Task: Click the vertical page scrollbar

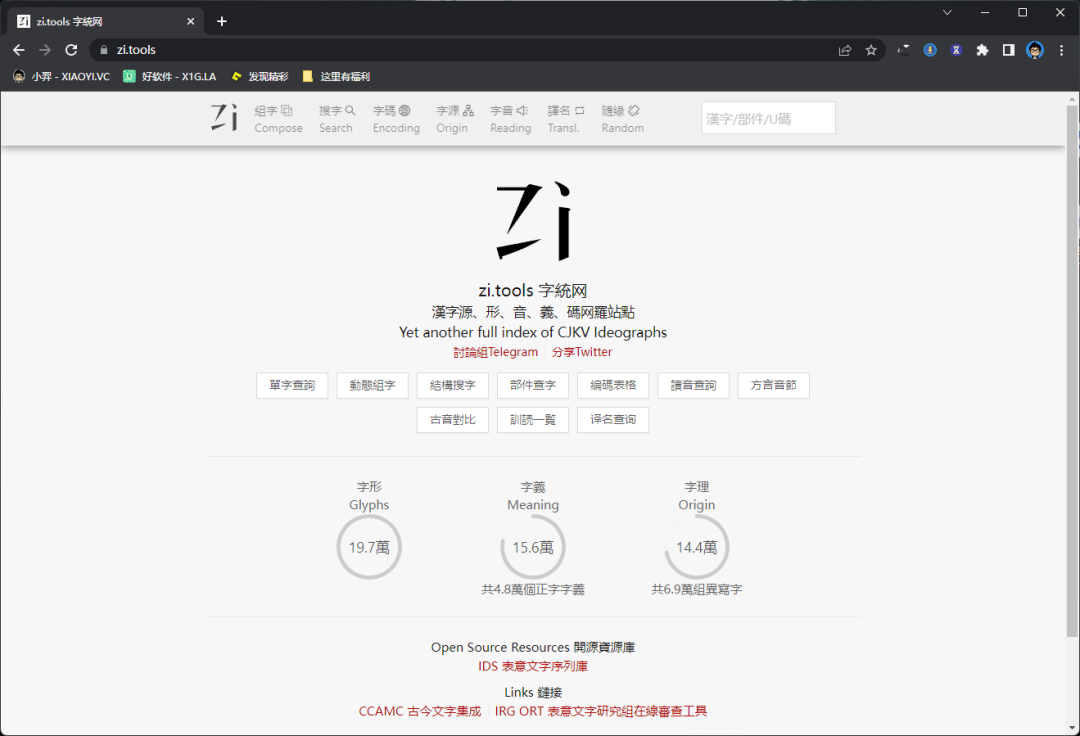Action: (1072, 370)
